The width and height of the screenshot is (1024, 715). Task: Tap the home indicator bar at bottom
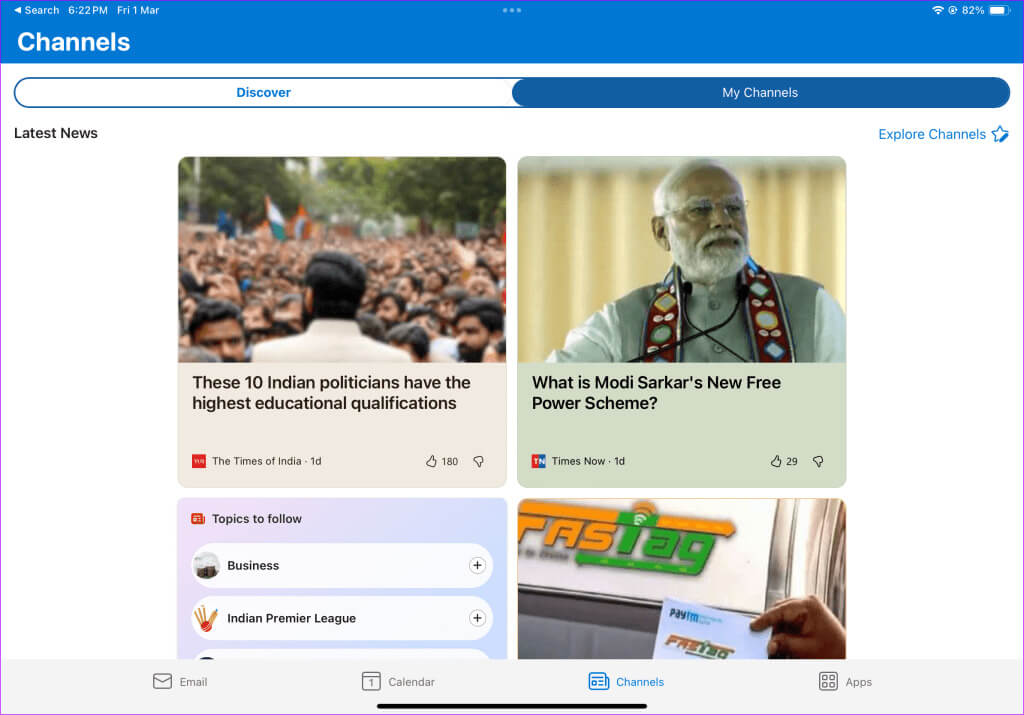click(x=512, y=706)
